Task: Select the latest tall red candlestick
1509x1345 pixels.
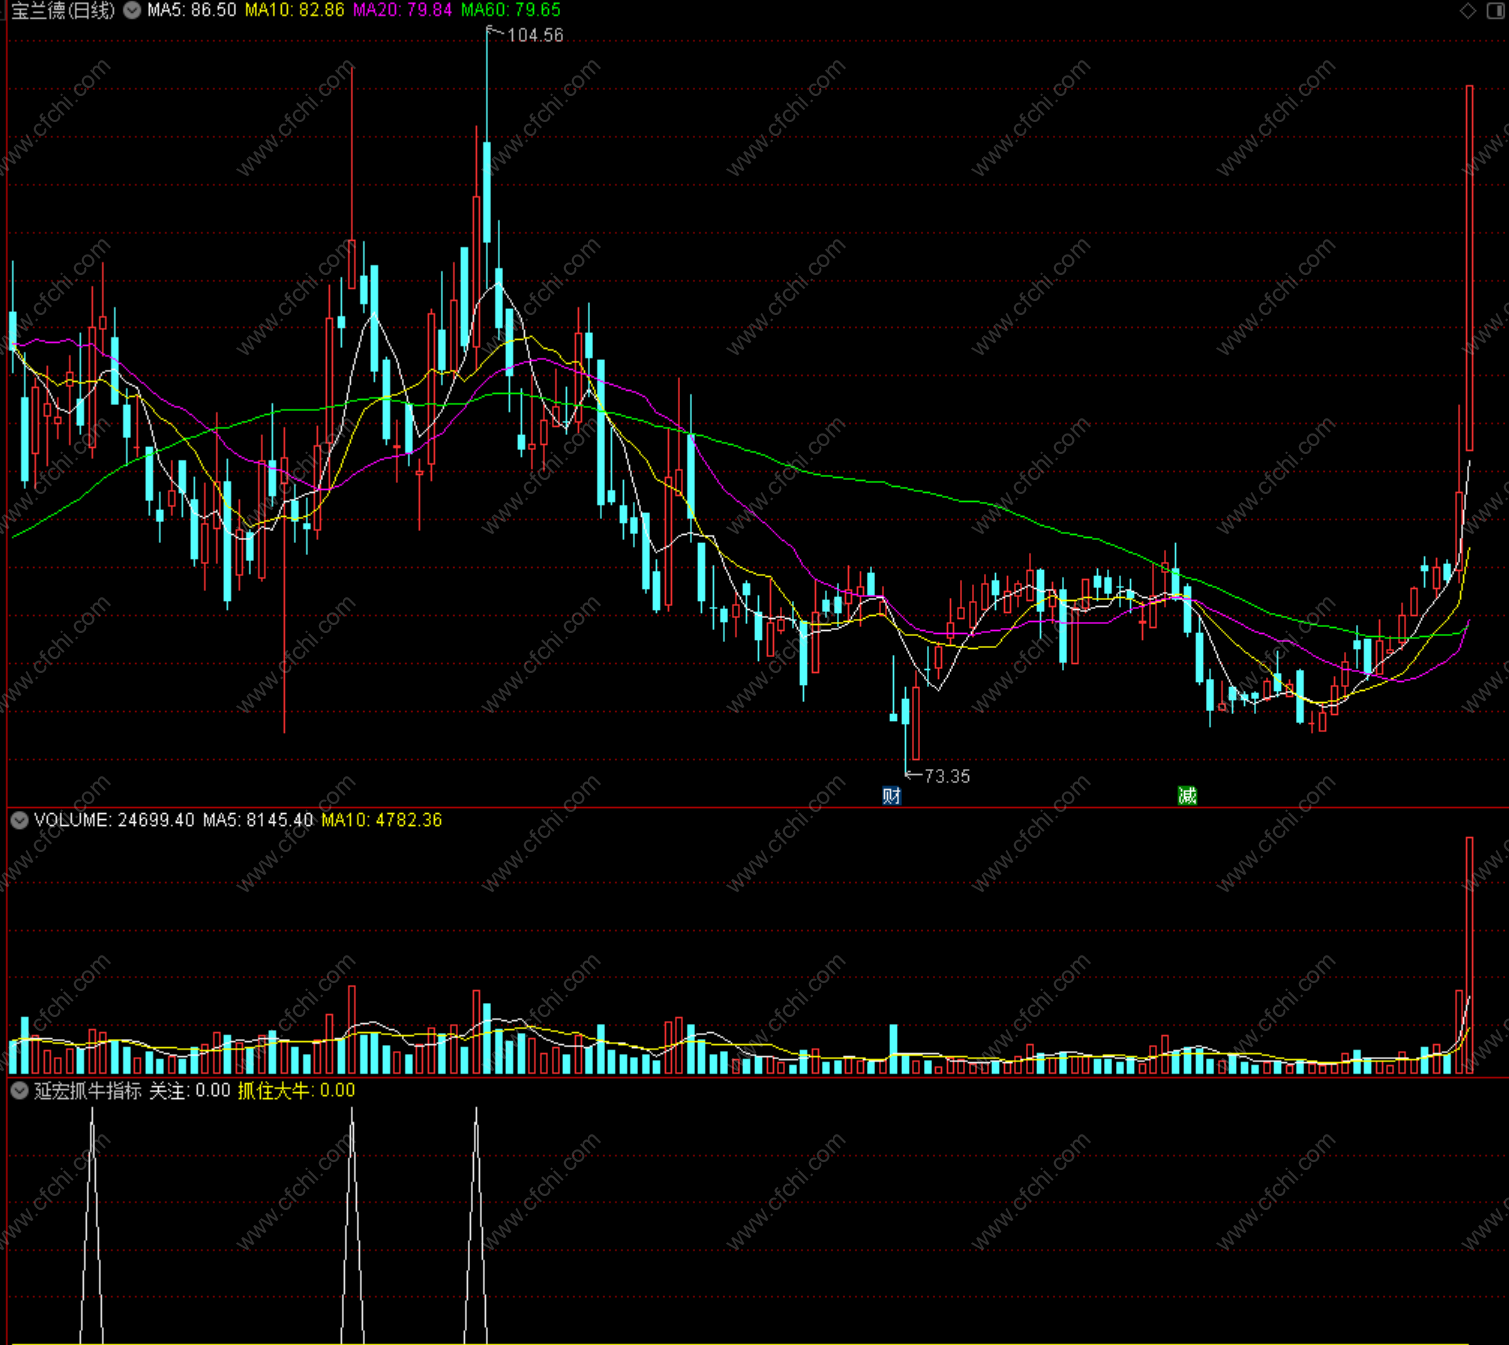Action: coord(1469,268)
